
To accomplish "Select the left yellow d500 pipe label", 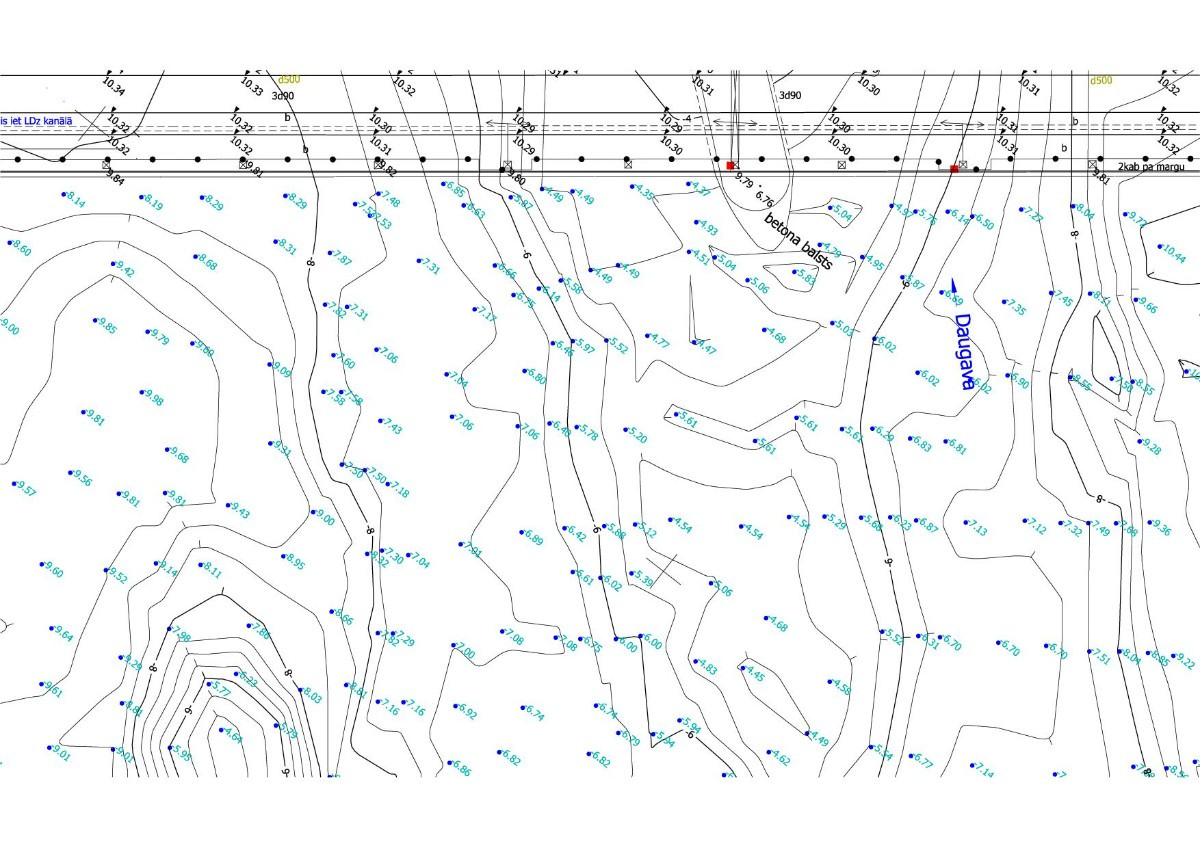I will click(x=290, y=80).
